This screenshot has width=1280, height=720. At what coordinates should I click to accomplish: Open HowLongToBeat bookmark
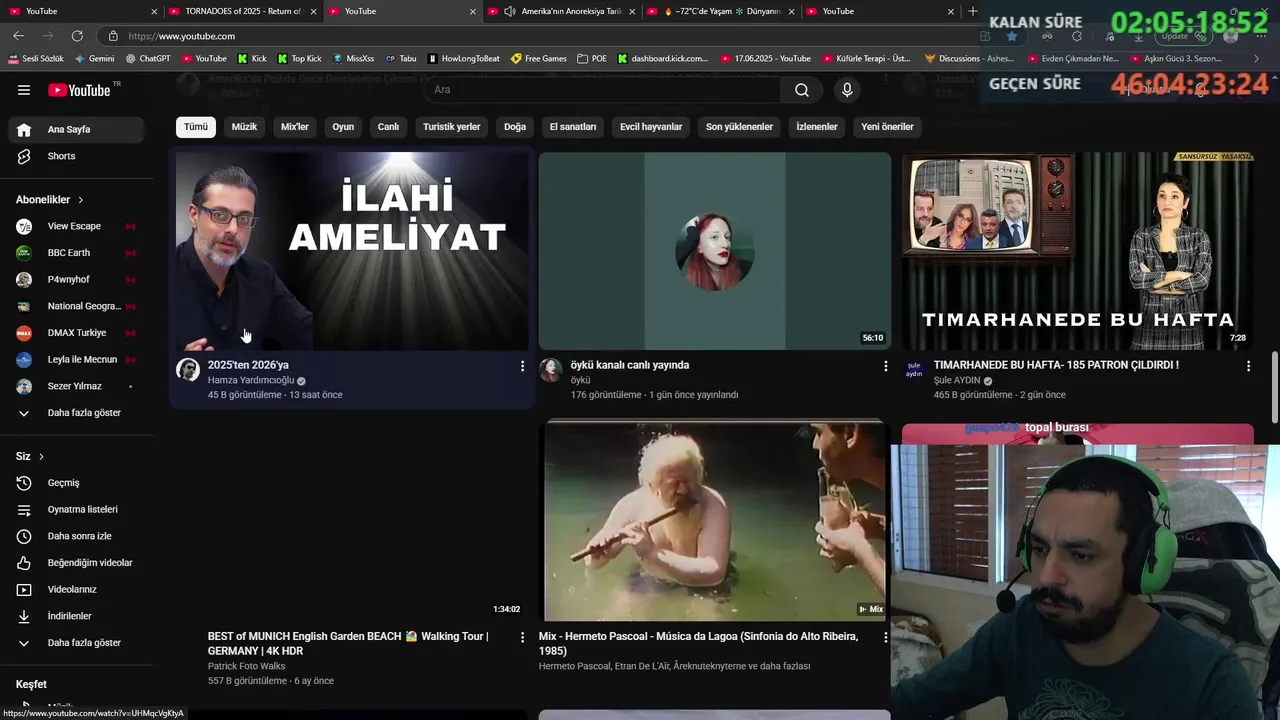coord(464,58)
